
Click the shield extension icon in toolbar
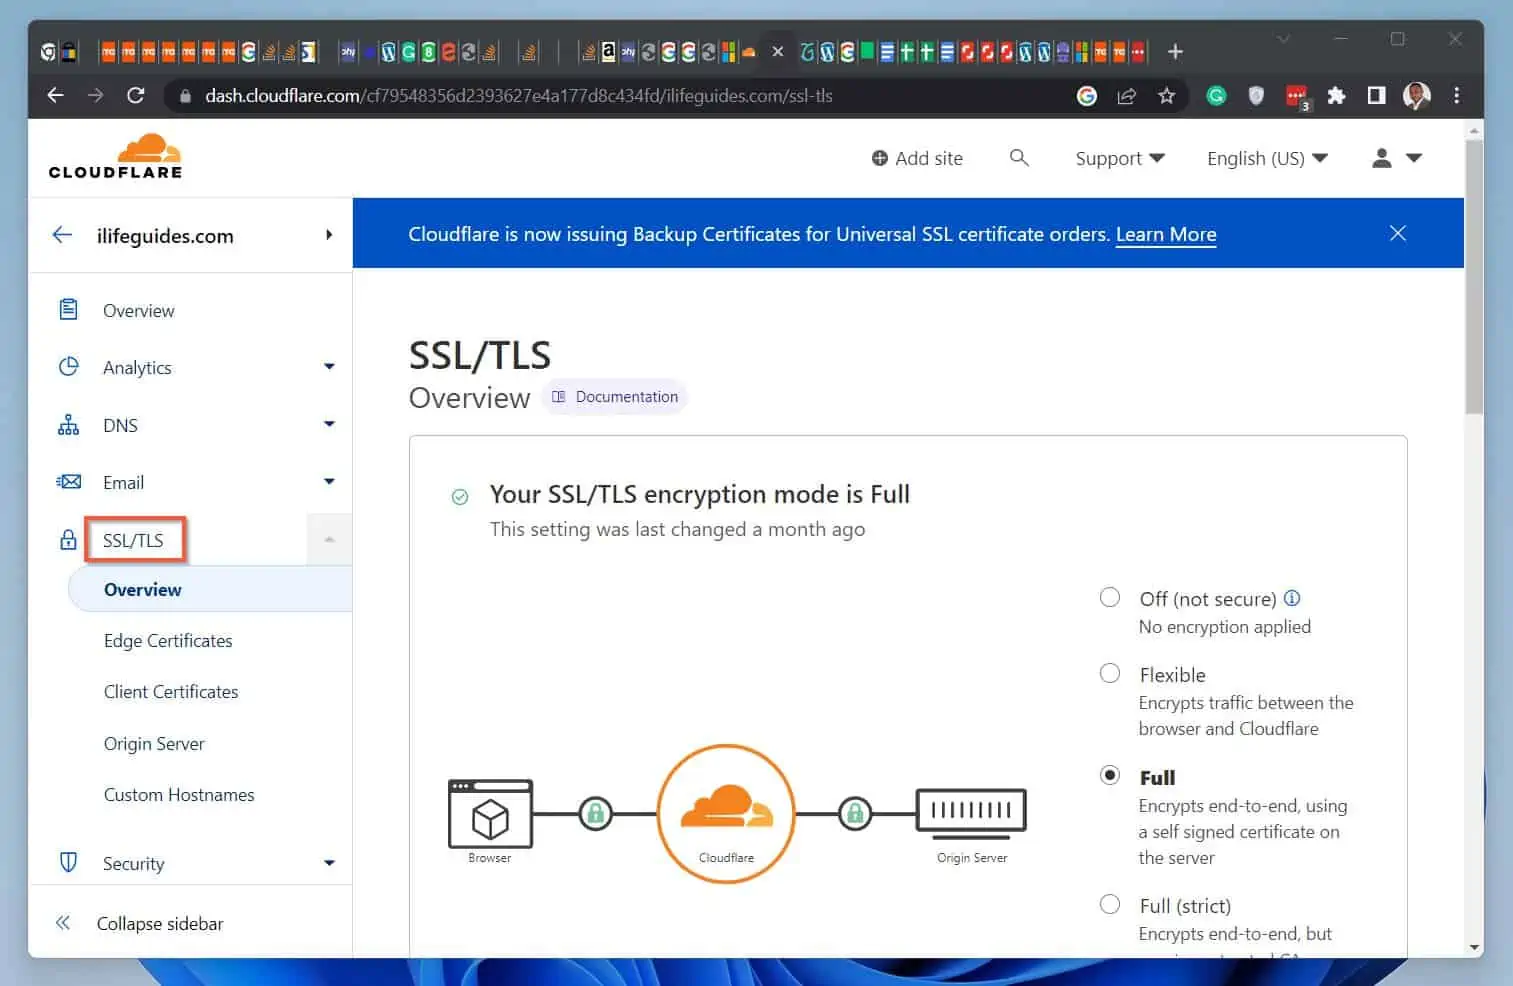(1256, 96)
